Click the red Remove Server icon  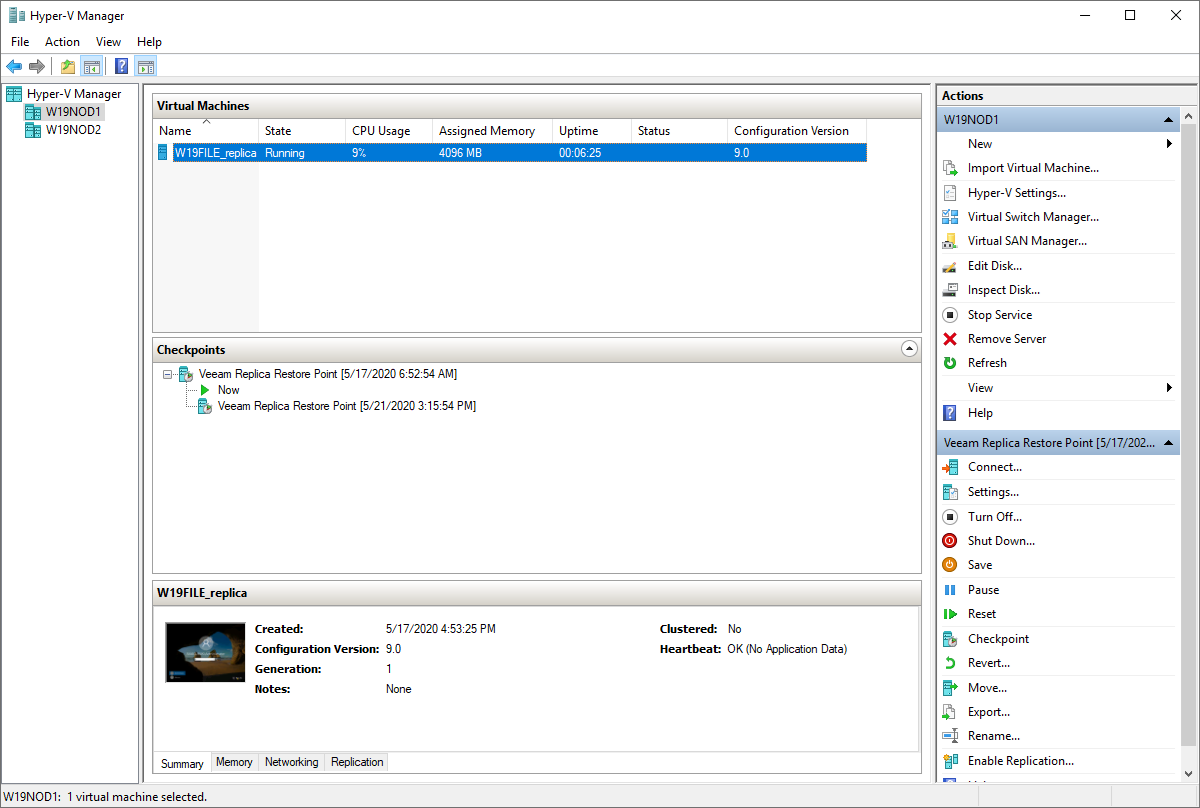pos(950,339)
